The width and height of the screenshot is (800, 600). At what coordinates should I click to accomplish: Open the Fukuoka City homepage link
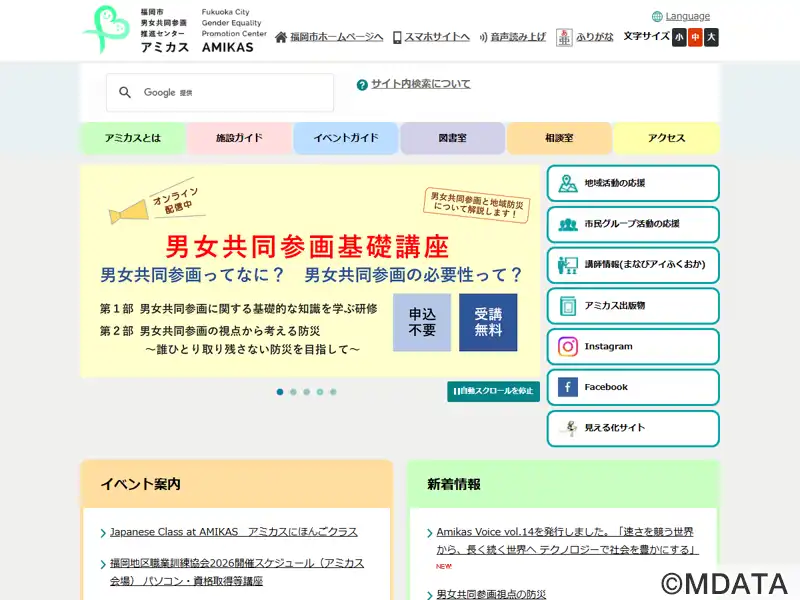point(337,37)
